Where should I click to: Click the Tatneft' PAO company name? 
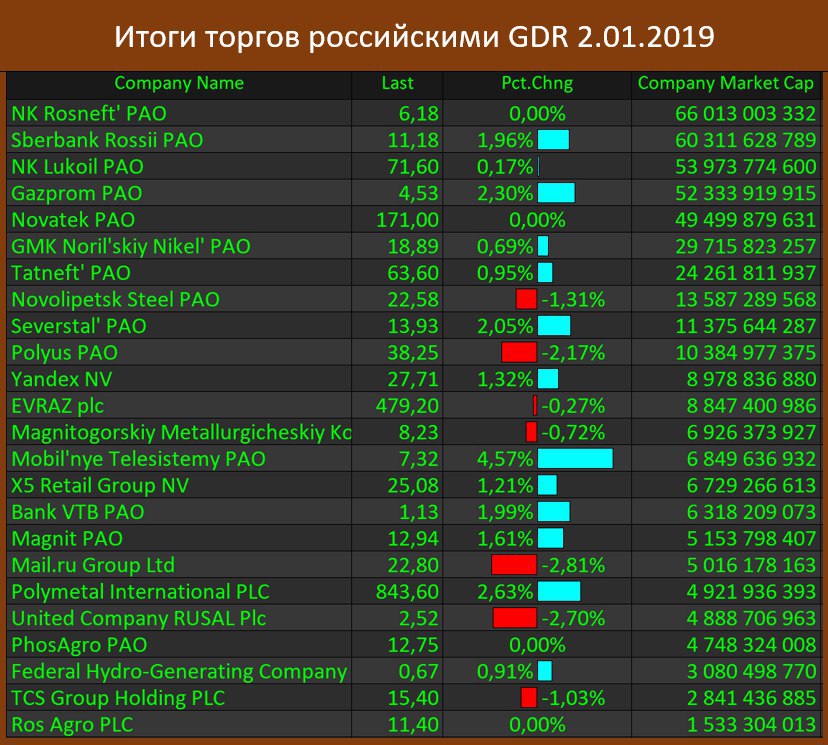71,273
